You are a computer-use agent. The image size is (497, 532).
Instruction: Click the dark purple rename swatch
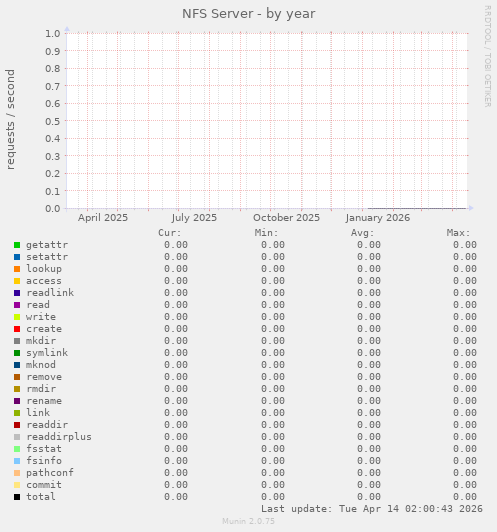(17, 401)
